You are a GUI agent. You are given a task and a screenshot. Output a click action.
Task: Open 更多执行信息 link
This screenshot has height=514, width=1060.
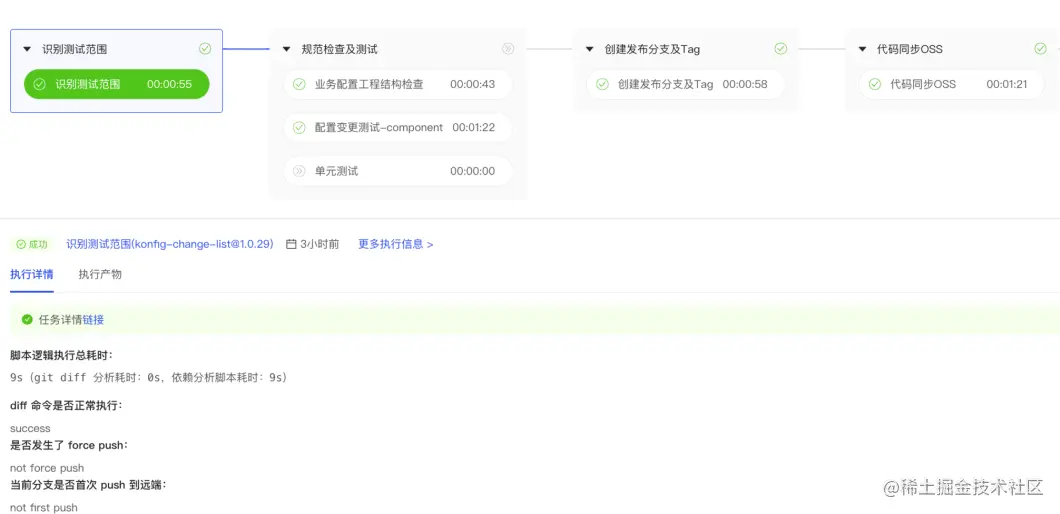[395, 244]
